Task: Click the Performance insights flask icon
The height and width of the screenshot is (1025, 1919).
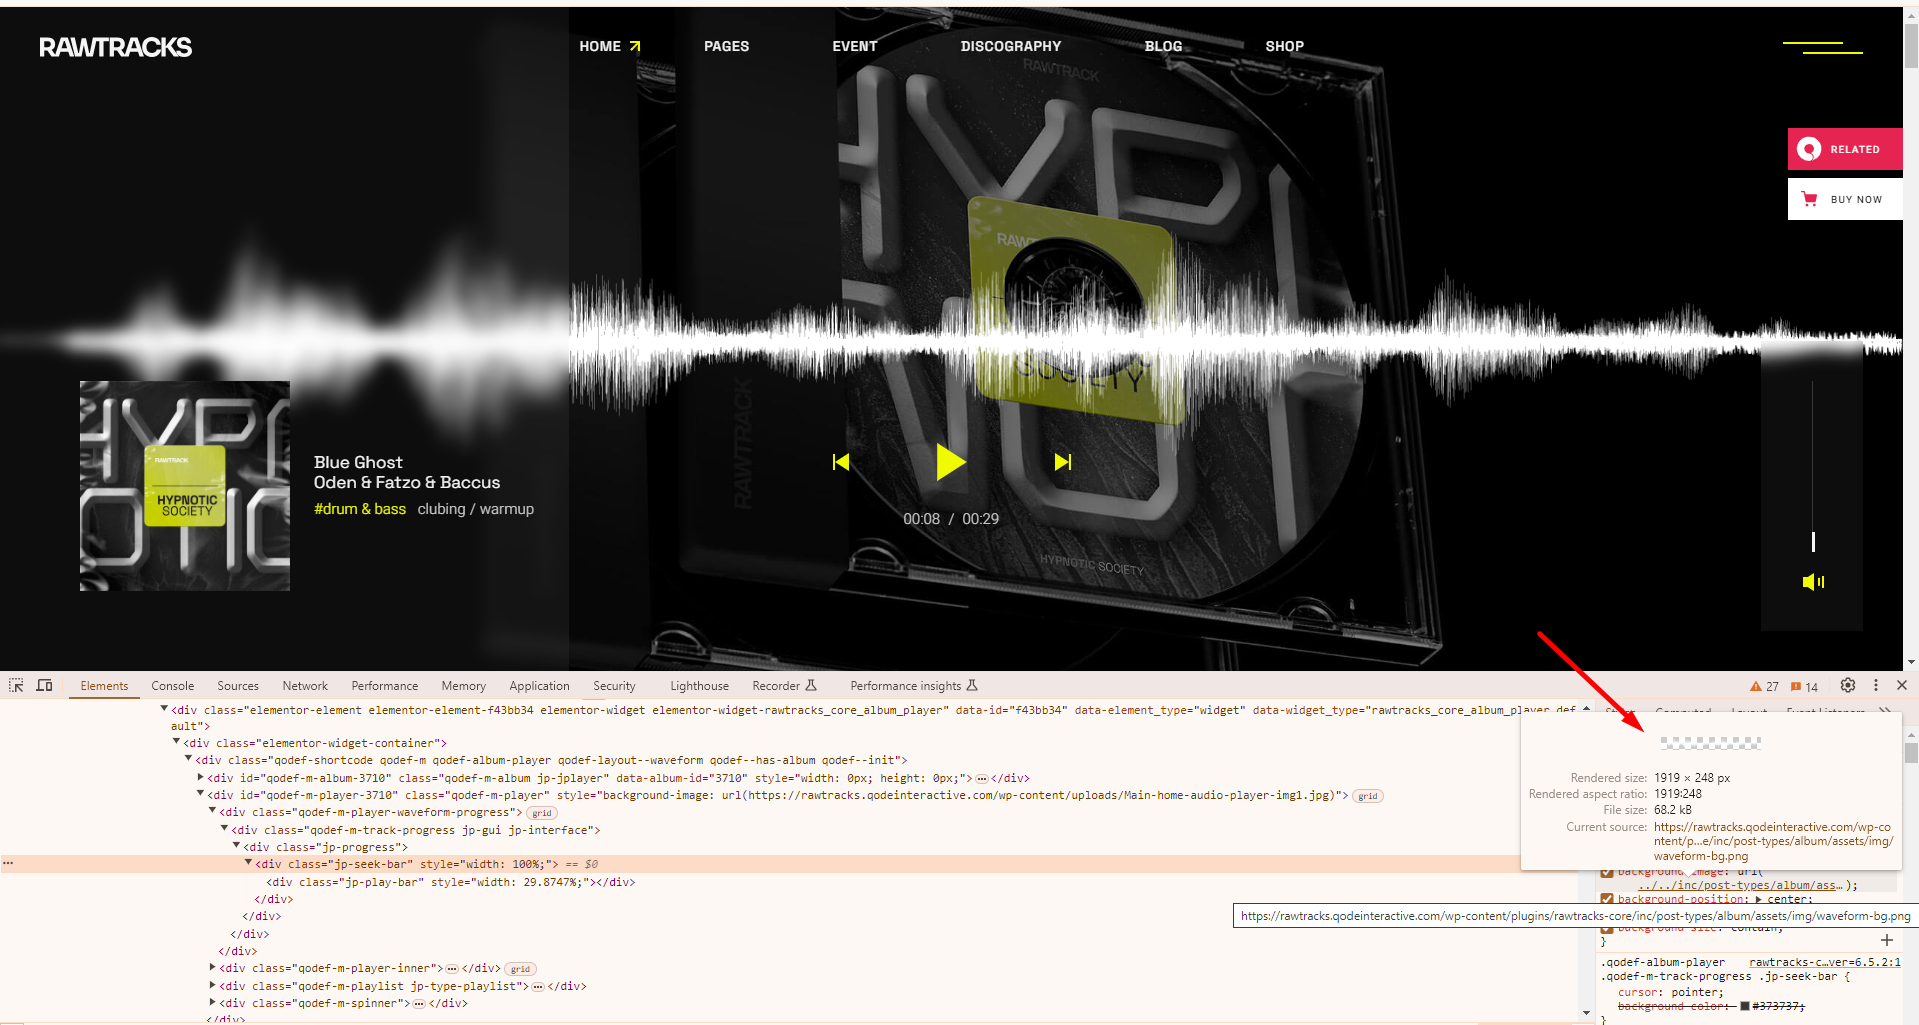Action: pyautogui.click(x=972, y=685)
